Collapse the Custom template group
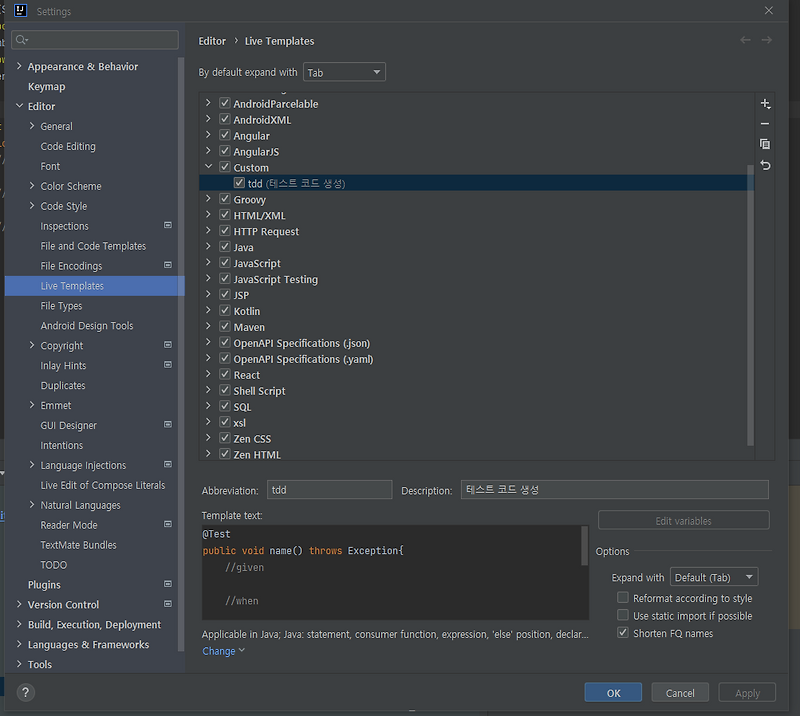 (207, 167)
